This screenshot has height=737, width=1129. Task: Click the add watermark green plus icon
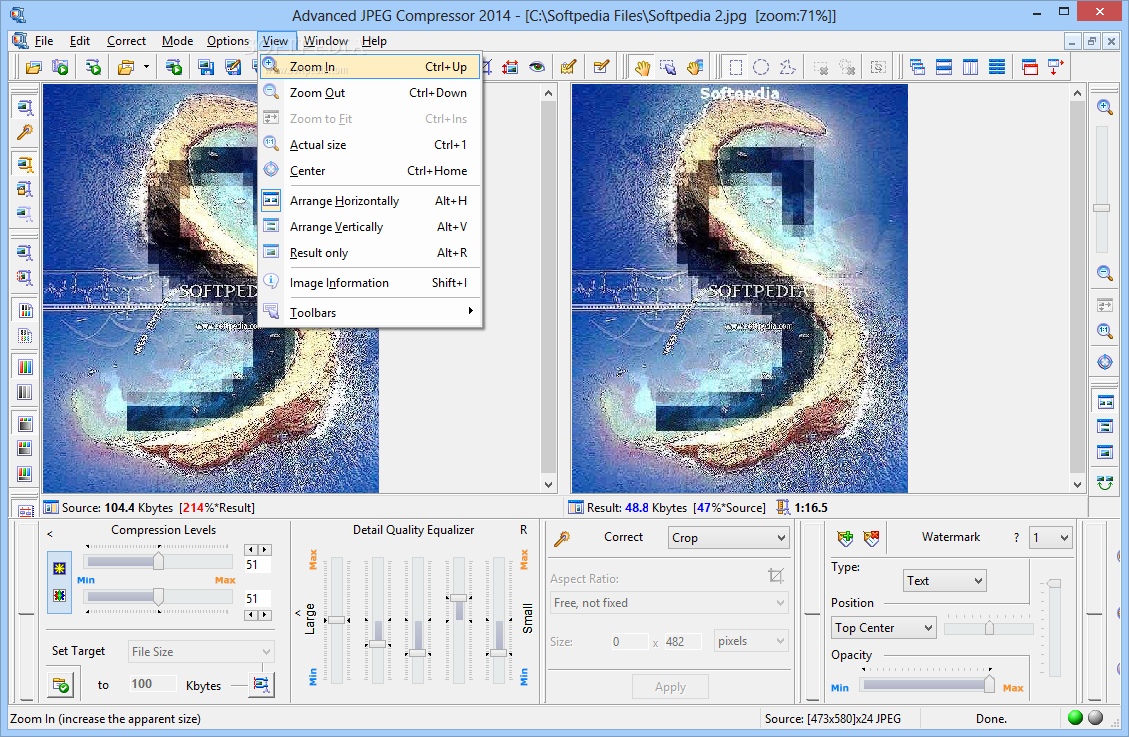coord(845,538)
